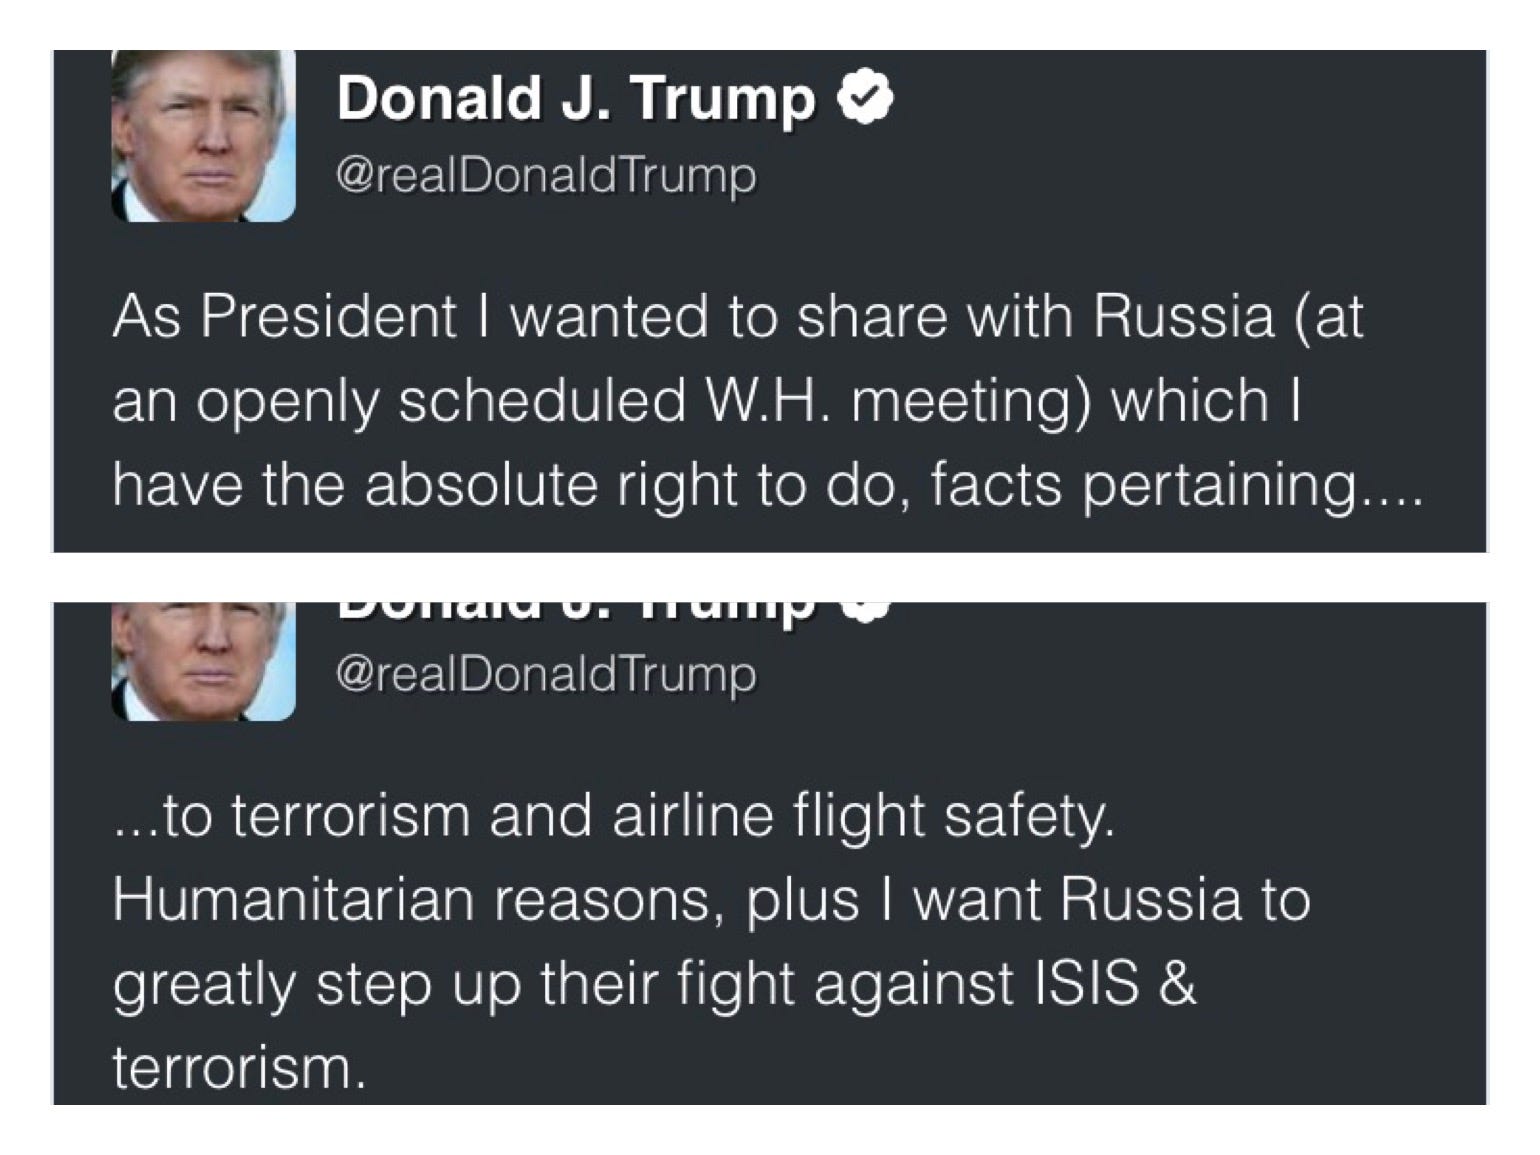Click the line starting 'Humanitarian reasons, plus'
1540x1155 pixels.
[711, 900]
